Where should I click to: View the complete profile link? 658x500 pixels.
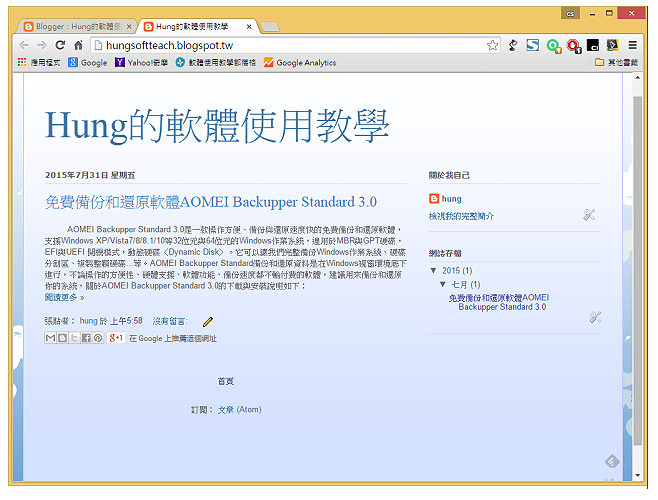461,216
